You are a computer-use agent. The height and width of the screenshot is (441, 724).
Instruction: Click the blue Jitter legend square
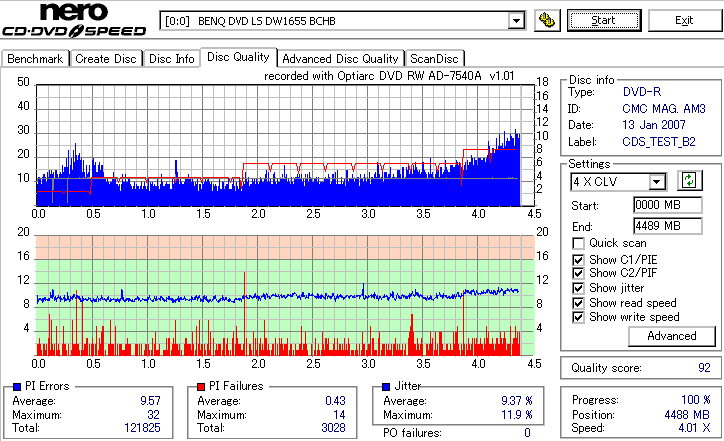click(386, 387)
